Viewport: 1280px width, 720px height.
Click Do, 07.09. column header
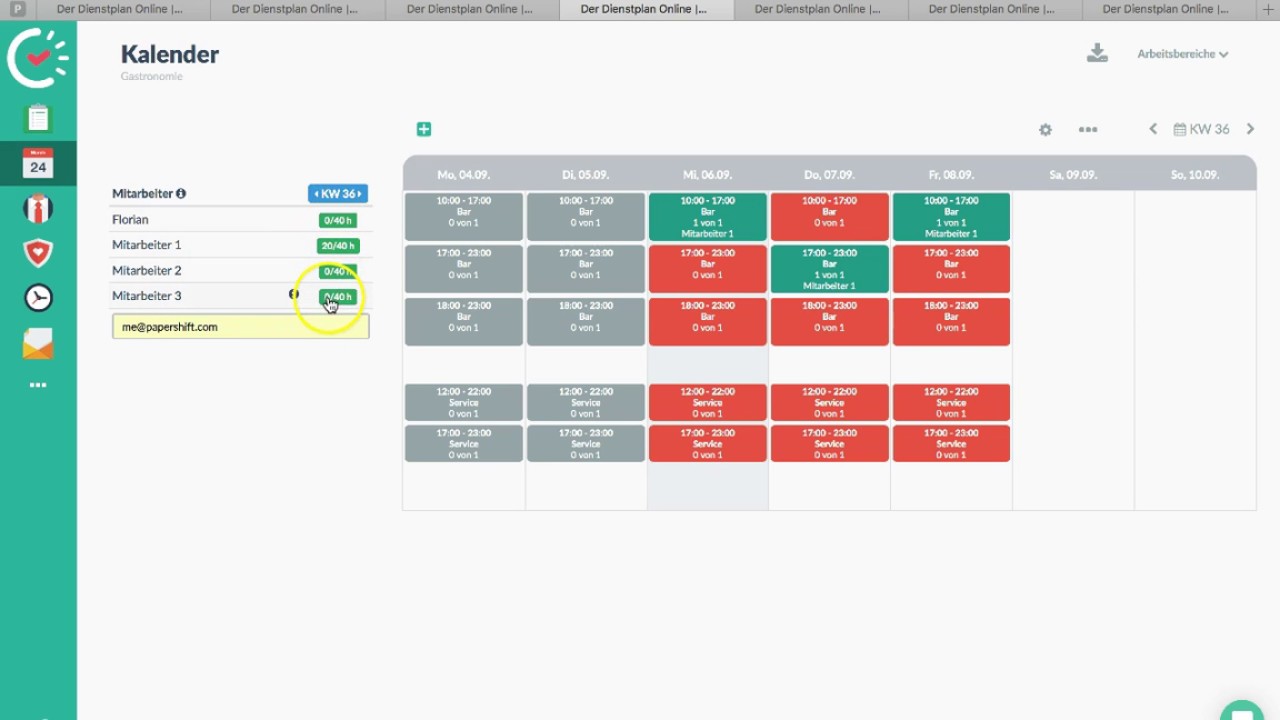pyautogui.click(x=830, y=174)
